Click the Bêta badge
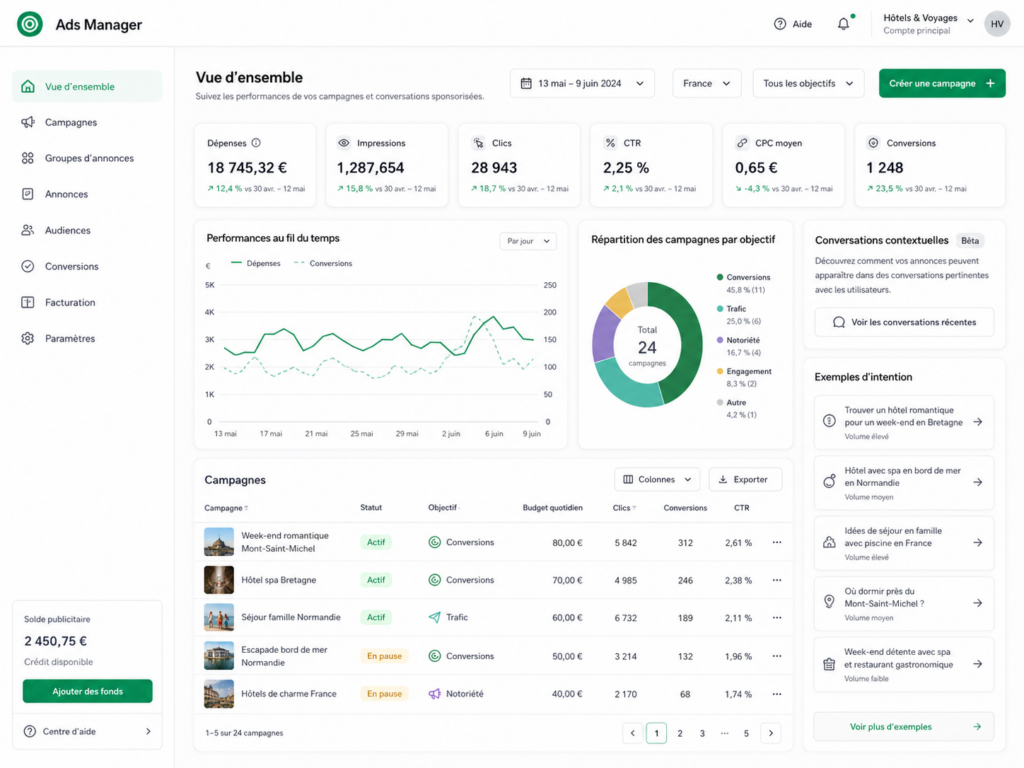The height and width of the screenshot is (768, 1024). point(970,240)
